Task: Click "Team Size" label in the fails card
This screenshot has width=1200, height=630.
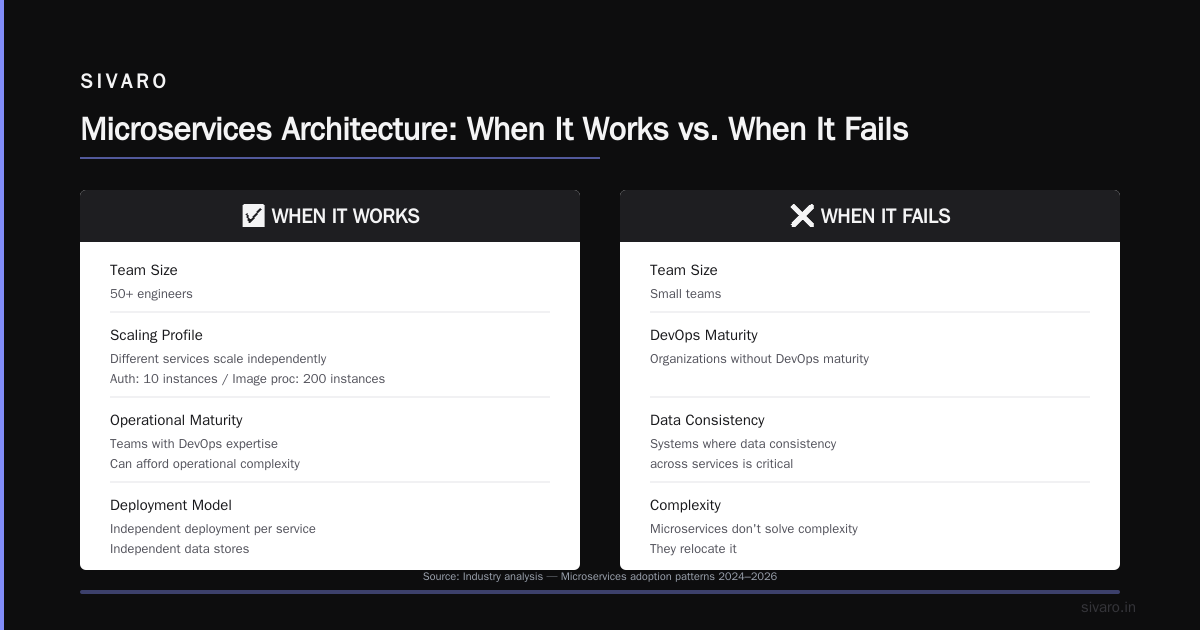Action: pos(684,270)
